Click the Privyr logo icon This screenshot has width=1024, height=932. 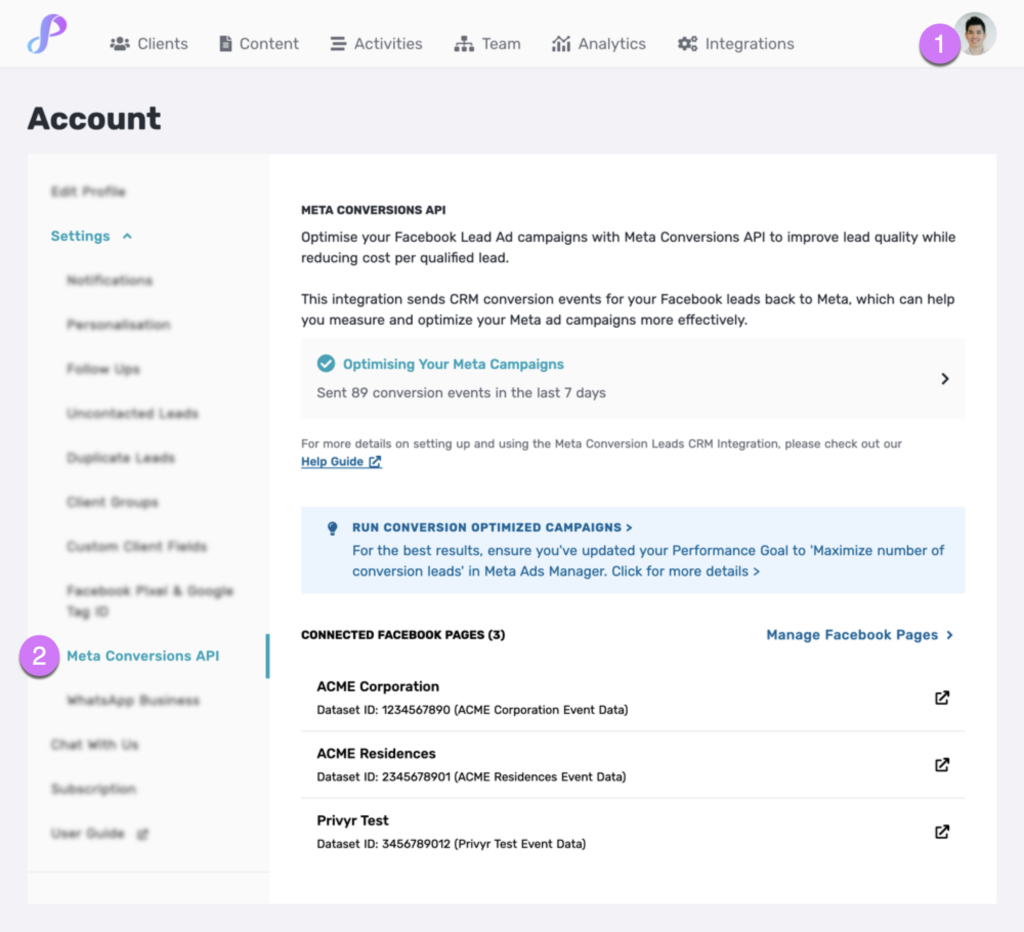[x=47, y=34]
